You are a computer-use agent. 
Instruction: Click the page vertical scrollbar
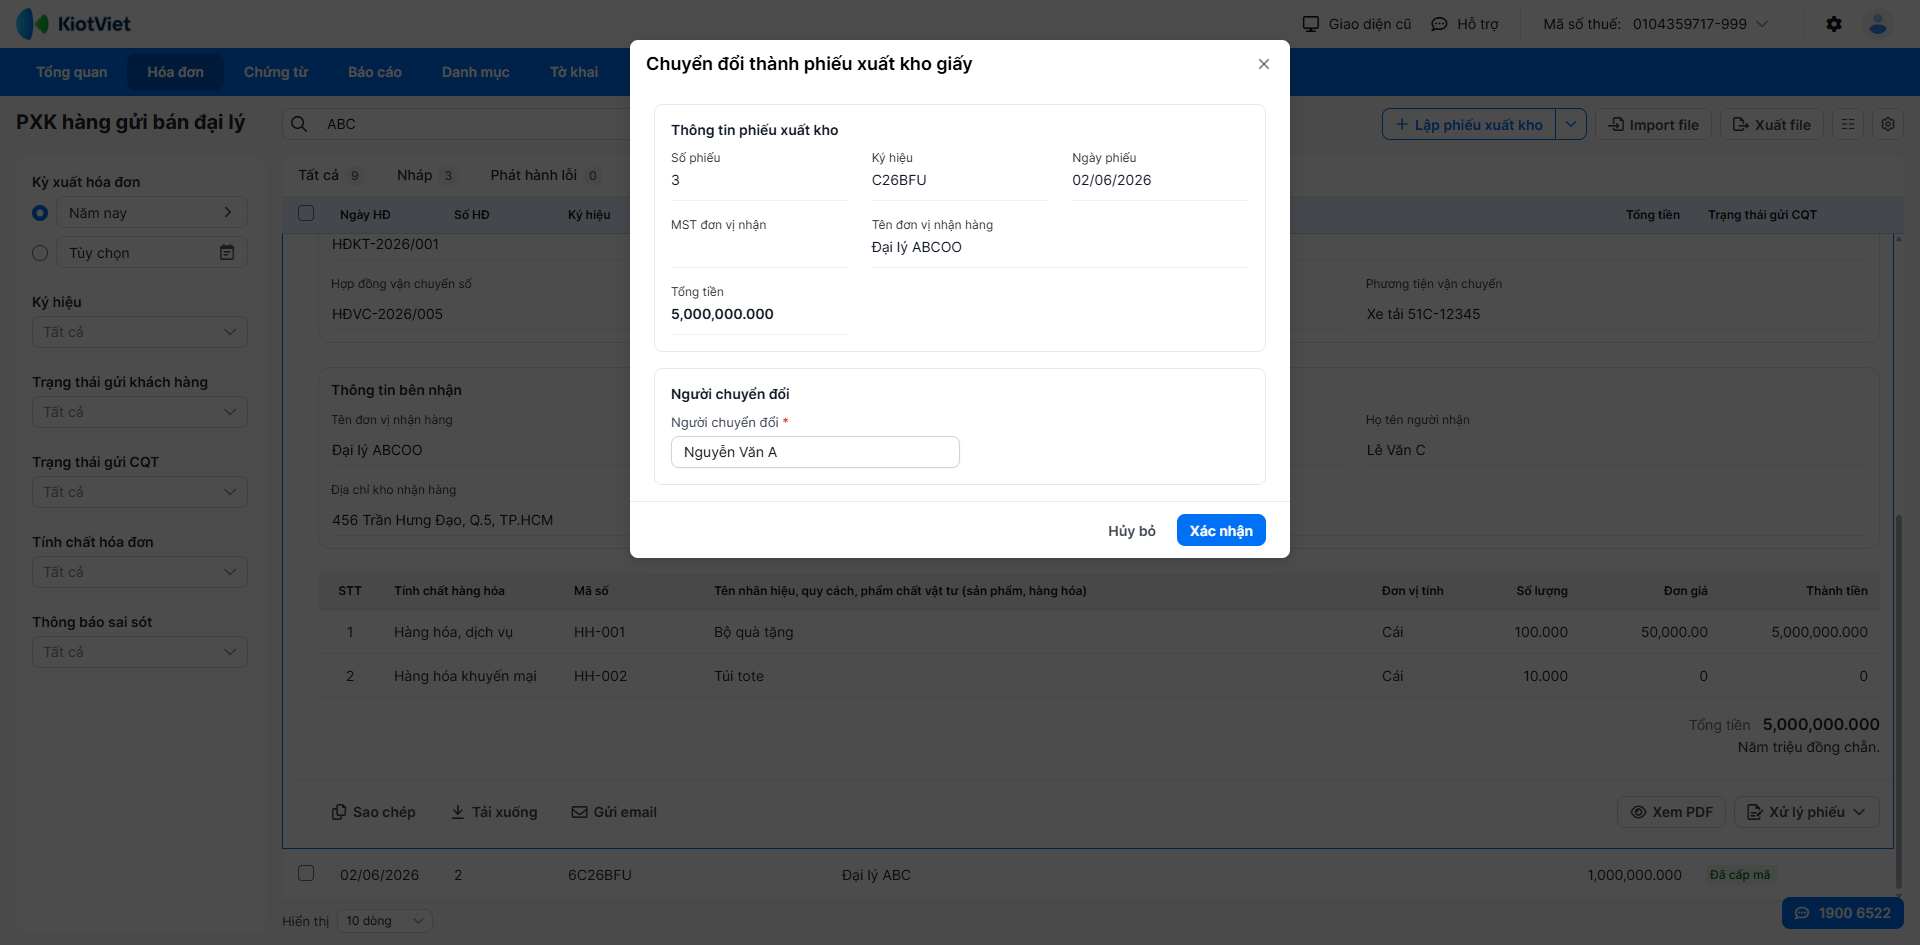(x=1898, y=700)
